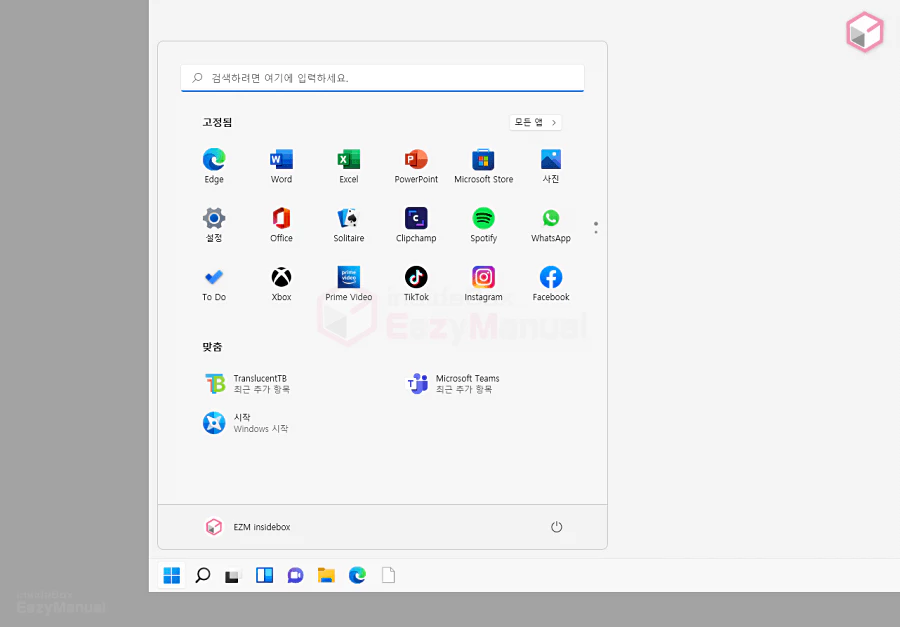Launch WhatsApp pinned app
Image resolution: width=900 pixels, height=627 pixels.
[x=551, y=225]
